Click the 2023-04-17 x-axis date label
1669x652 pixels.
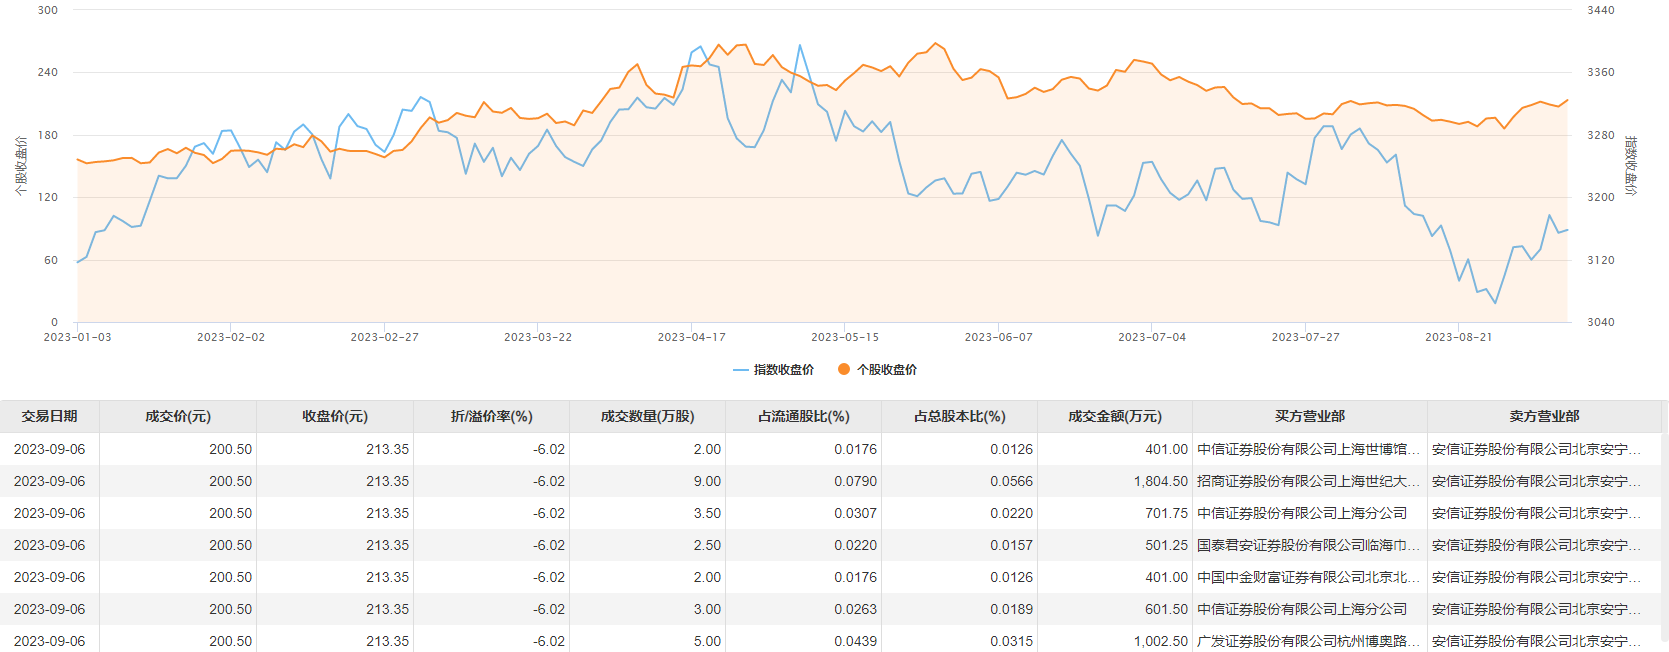(x=691, y=337)
